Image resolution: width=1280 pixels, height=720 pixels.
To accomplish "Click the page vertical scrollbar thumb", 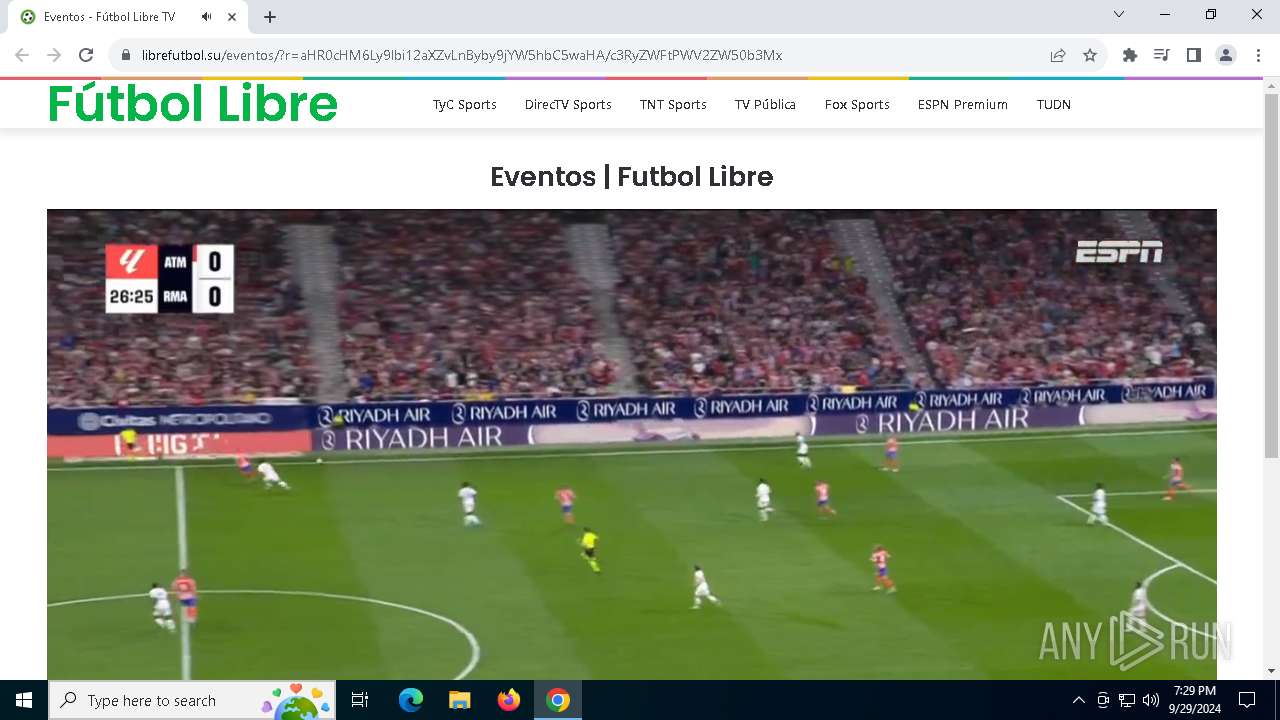I will pos(1271,276).
